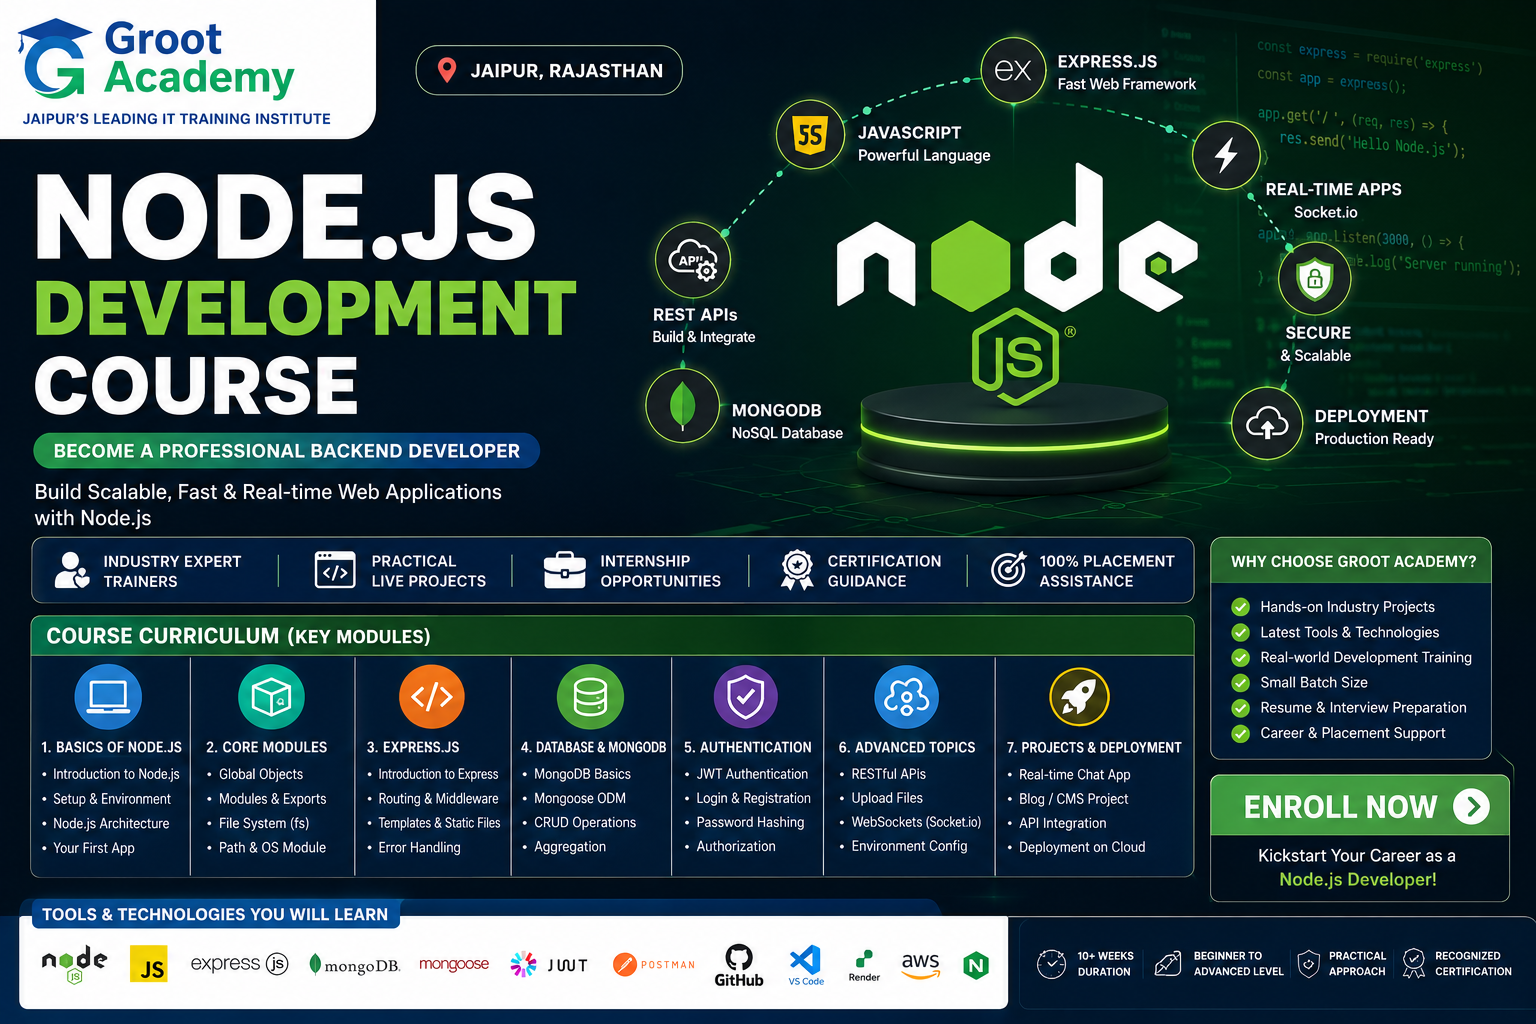Click the Beginner to Advanced Level chart icon
Viewport: 1536px width, 1024px height.
coord(1168,964)
